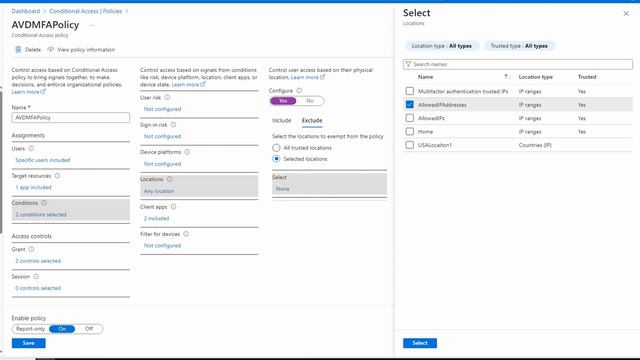Check the AllowedIPs checkbox

coord(409,118)
